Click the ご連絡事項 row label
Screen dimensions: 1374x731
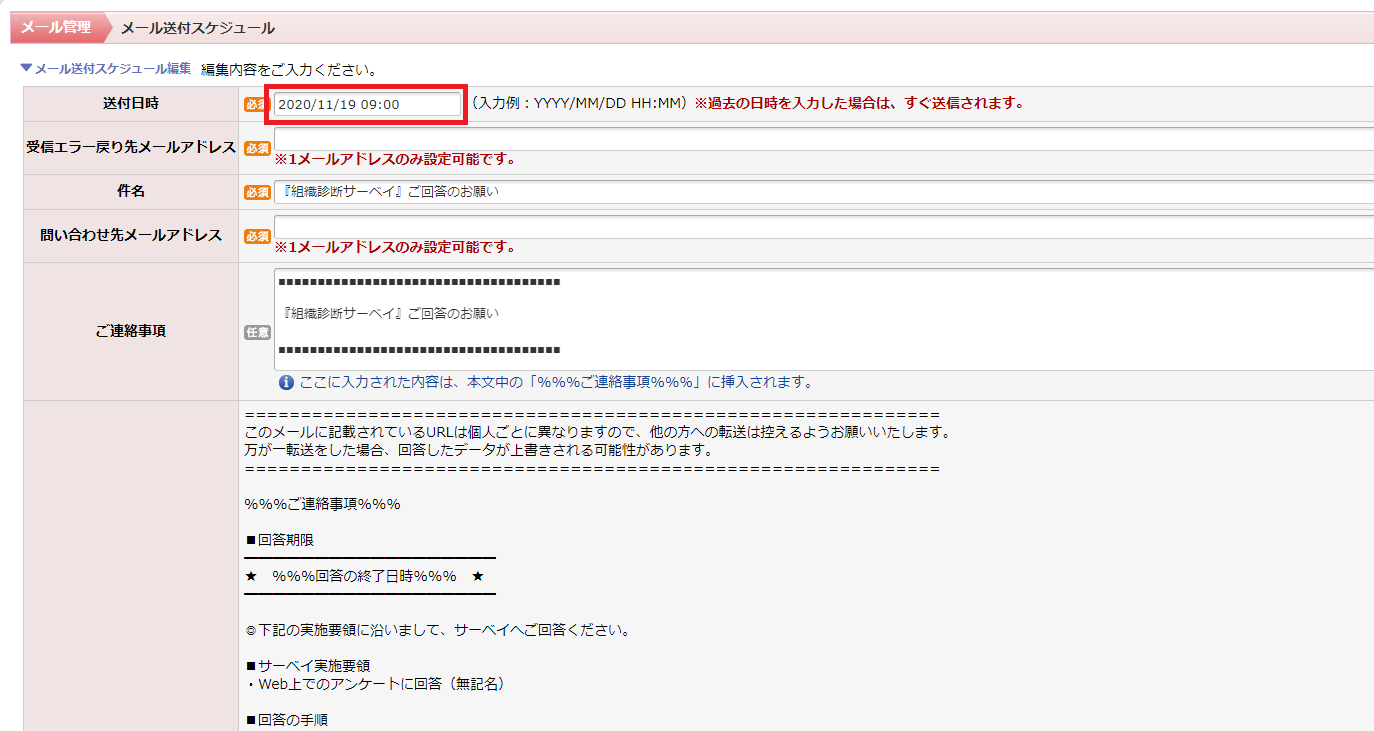click(x=130, y=331)
